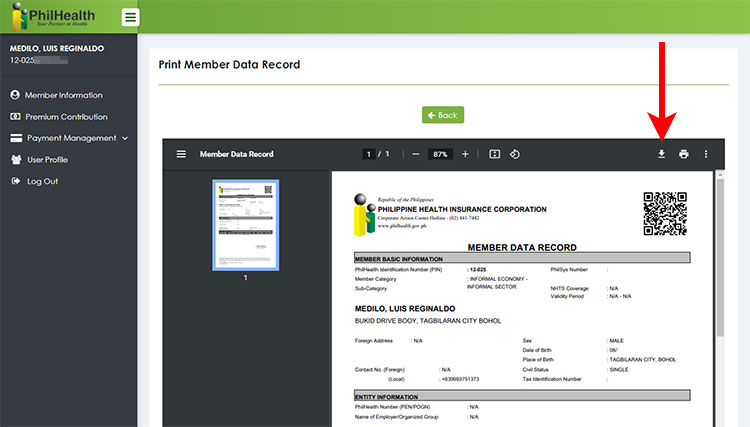Select page 1 thumbnail in PDF sidebar
The image size is (750, 427).
click(245, 225)
